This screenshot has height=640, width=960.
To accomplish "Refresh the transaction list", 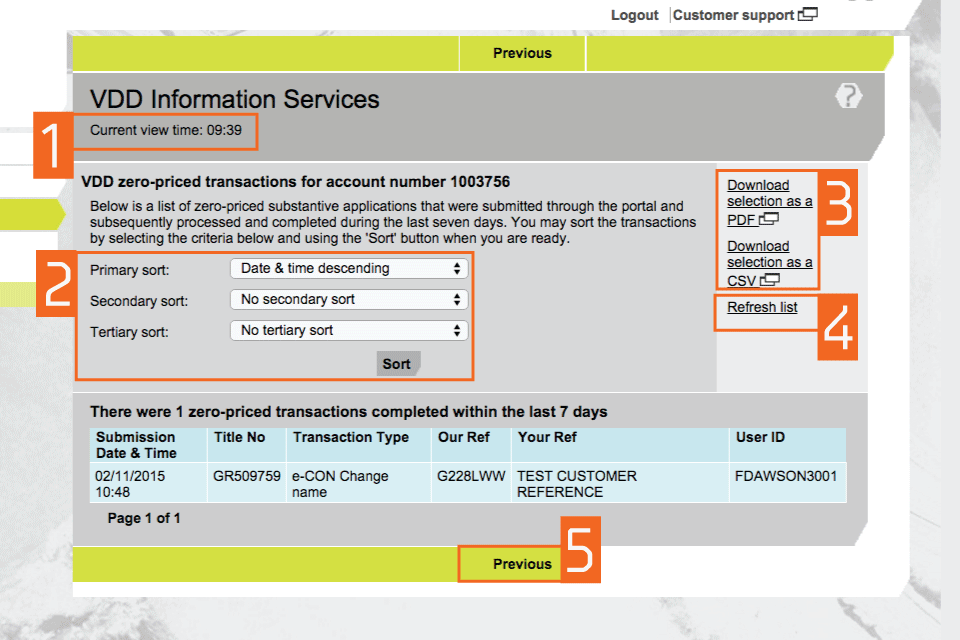I will coord(762,307).
